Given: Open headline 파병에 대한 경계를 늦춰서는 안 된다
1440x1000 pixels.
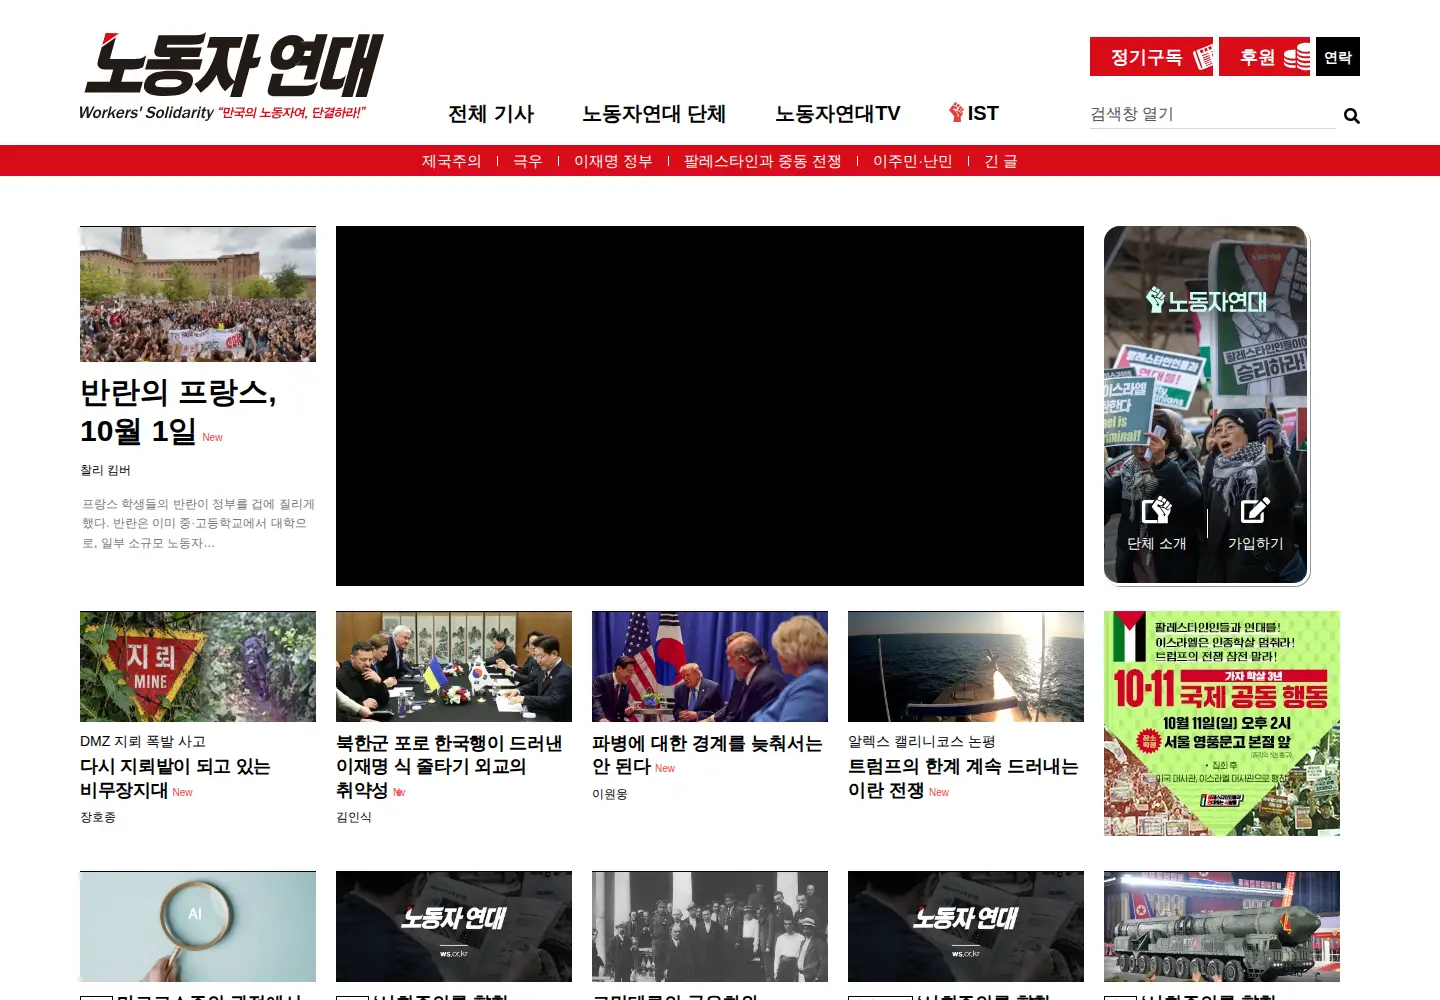Looking at the screenshot, I should pos(707,755).
